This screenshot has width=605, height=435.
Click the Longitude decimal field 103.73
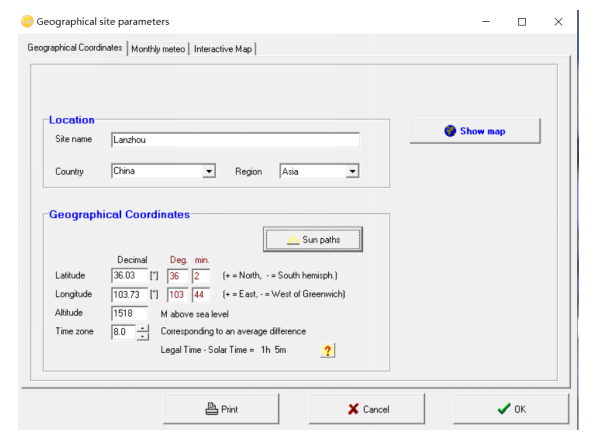click(x=129, y=295)
